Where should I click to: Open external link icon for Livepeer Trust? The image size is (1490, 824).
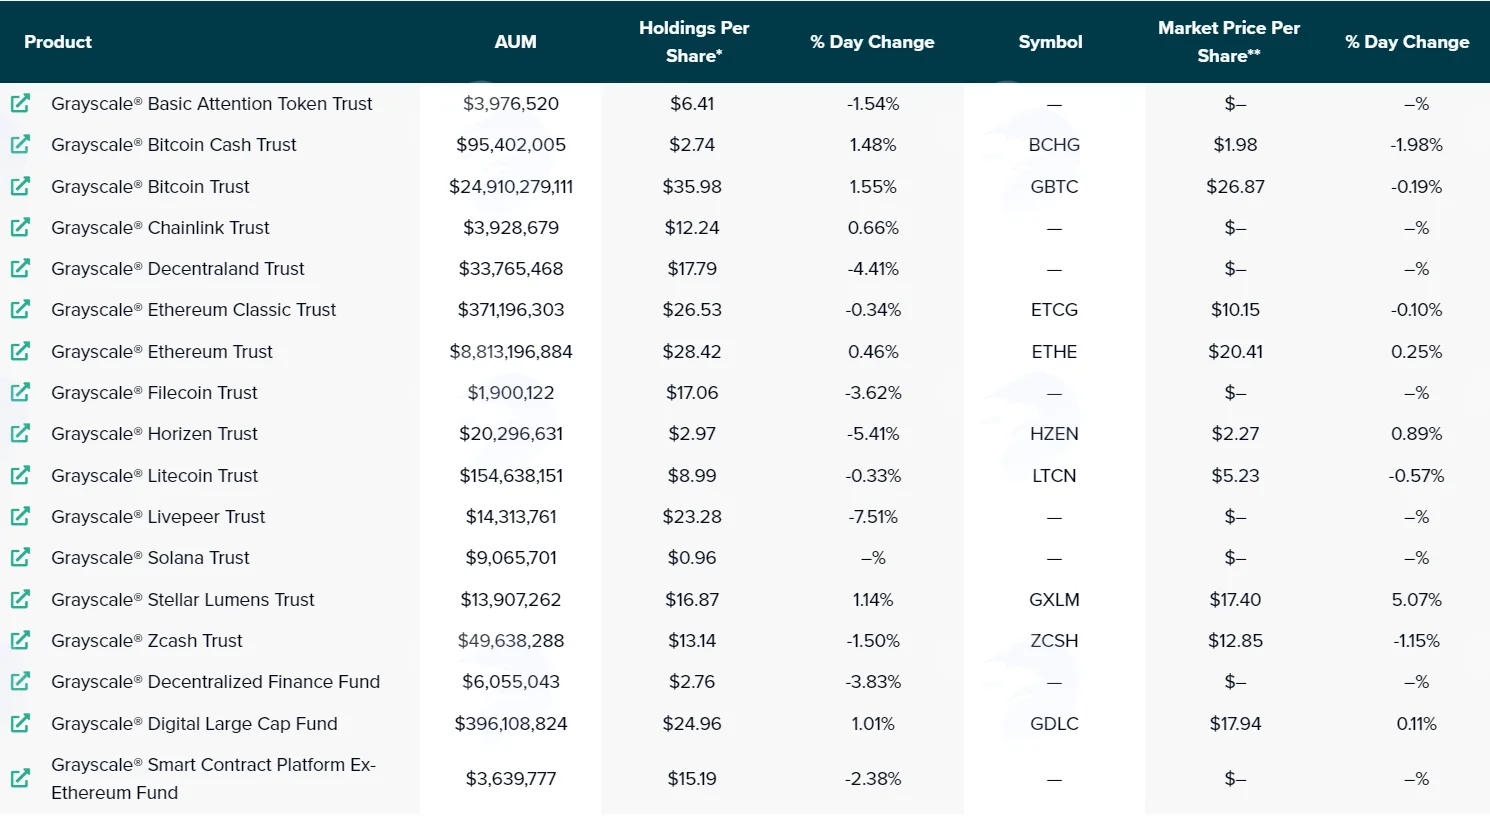click(20, 516)
